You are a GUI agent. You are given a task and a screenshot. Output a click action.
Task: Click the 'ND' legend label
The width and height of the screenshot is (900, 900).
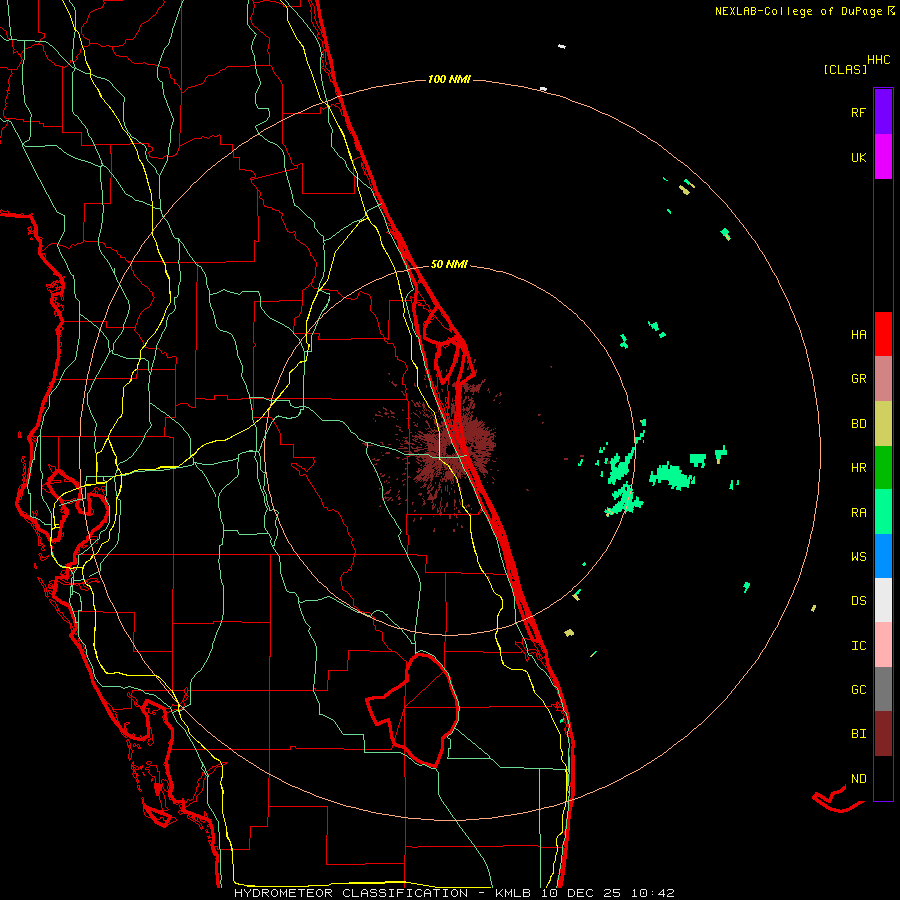pos(858,778)
